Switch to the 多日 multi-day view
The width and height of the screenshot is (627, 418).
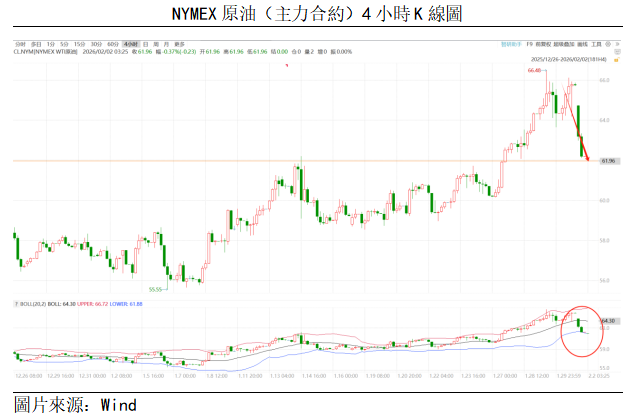36,44
